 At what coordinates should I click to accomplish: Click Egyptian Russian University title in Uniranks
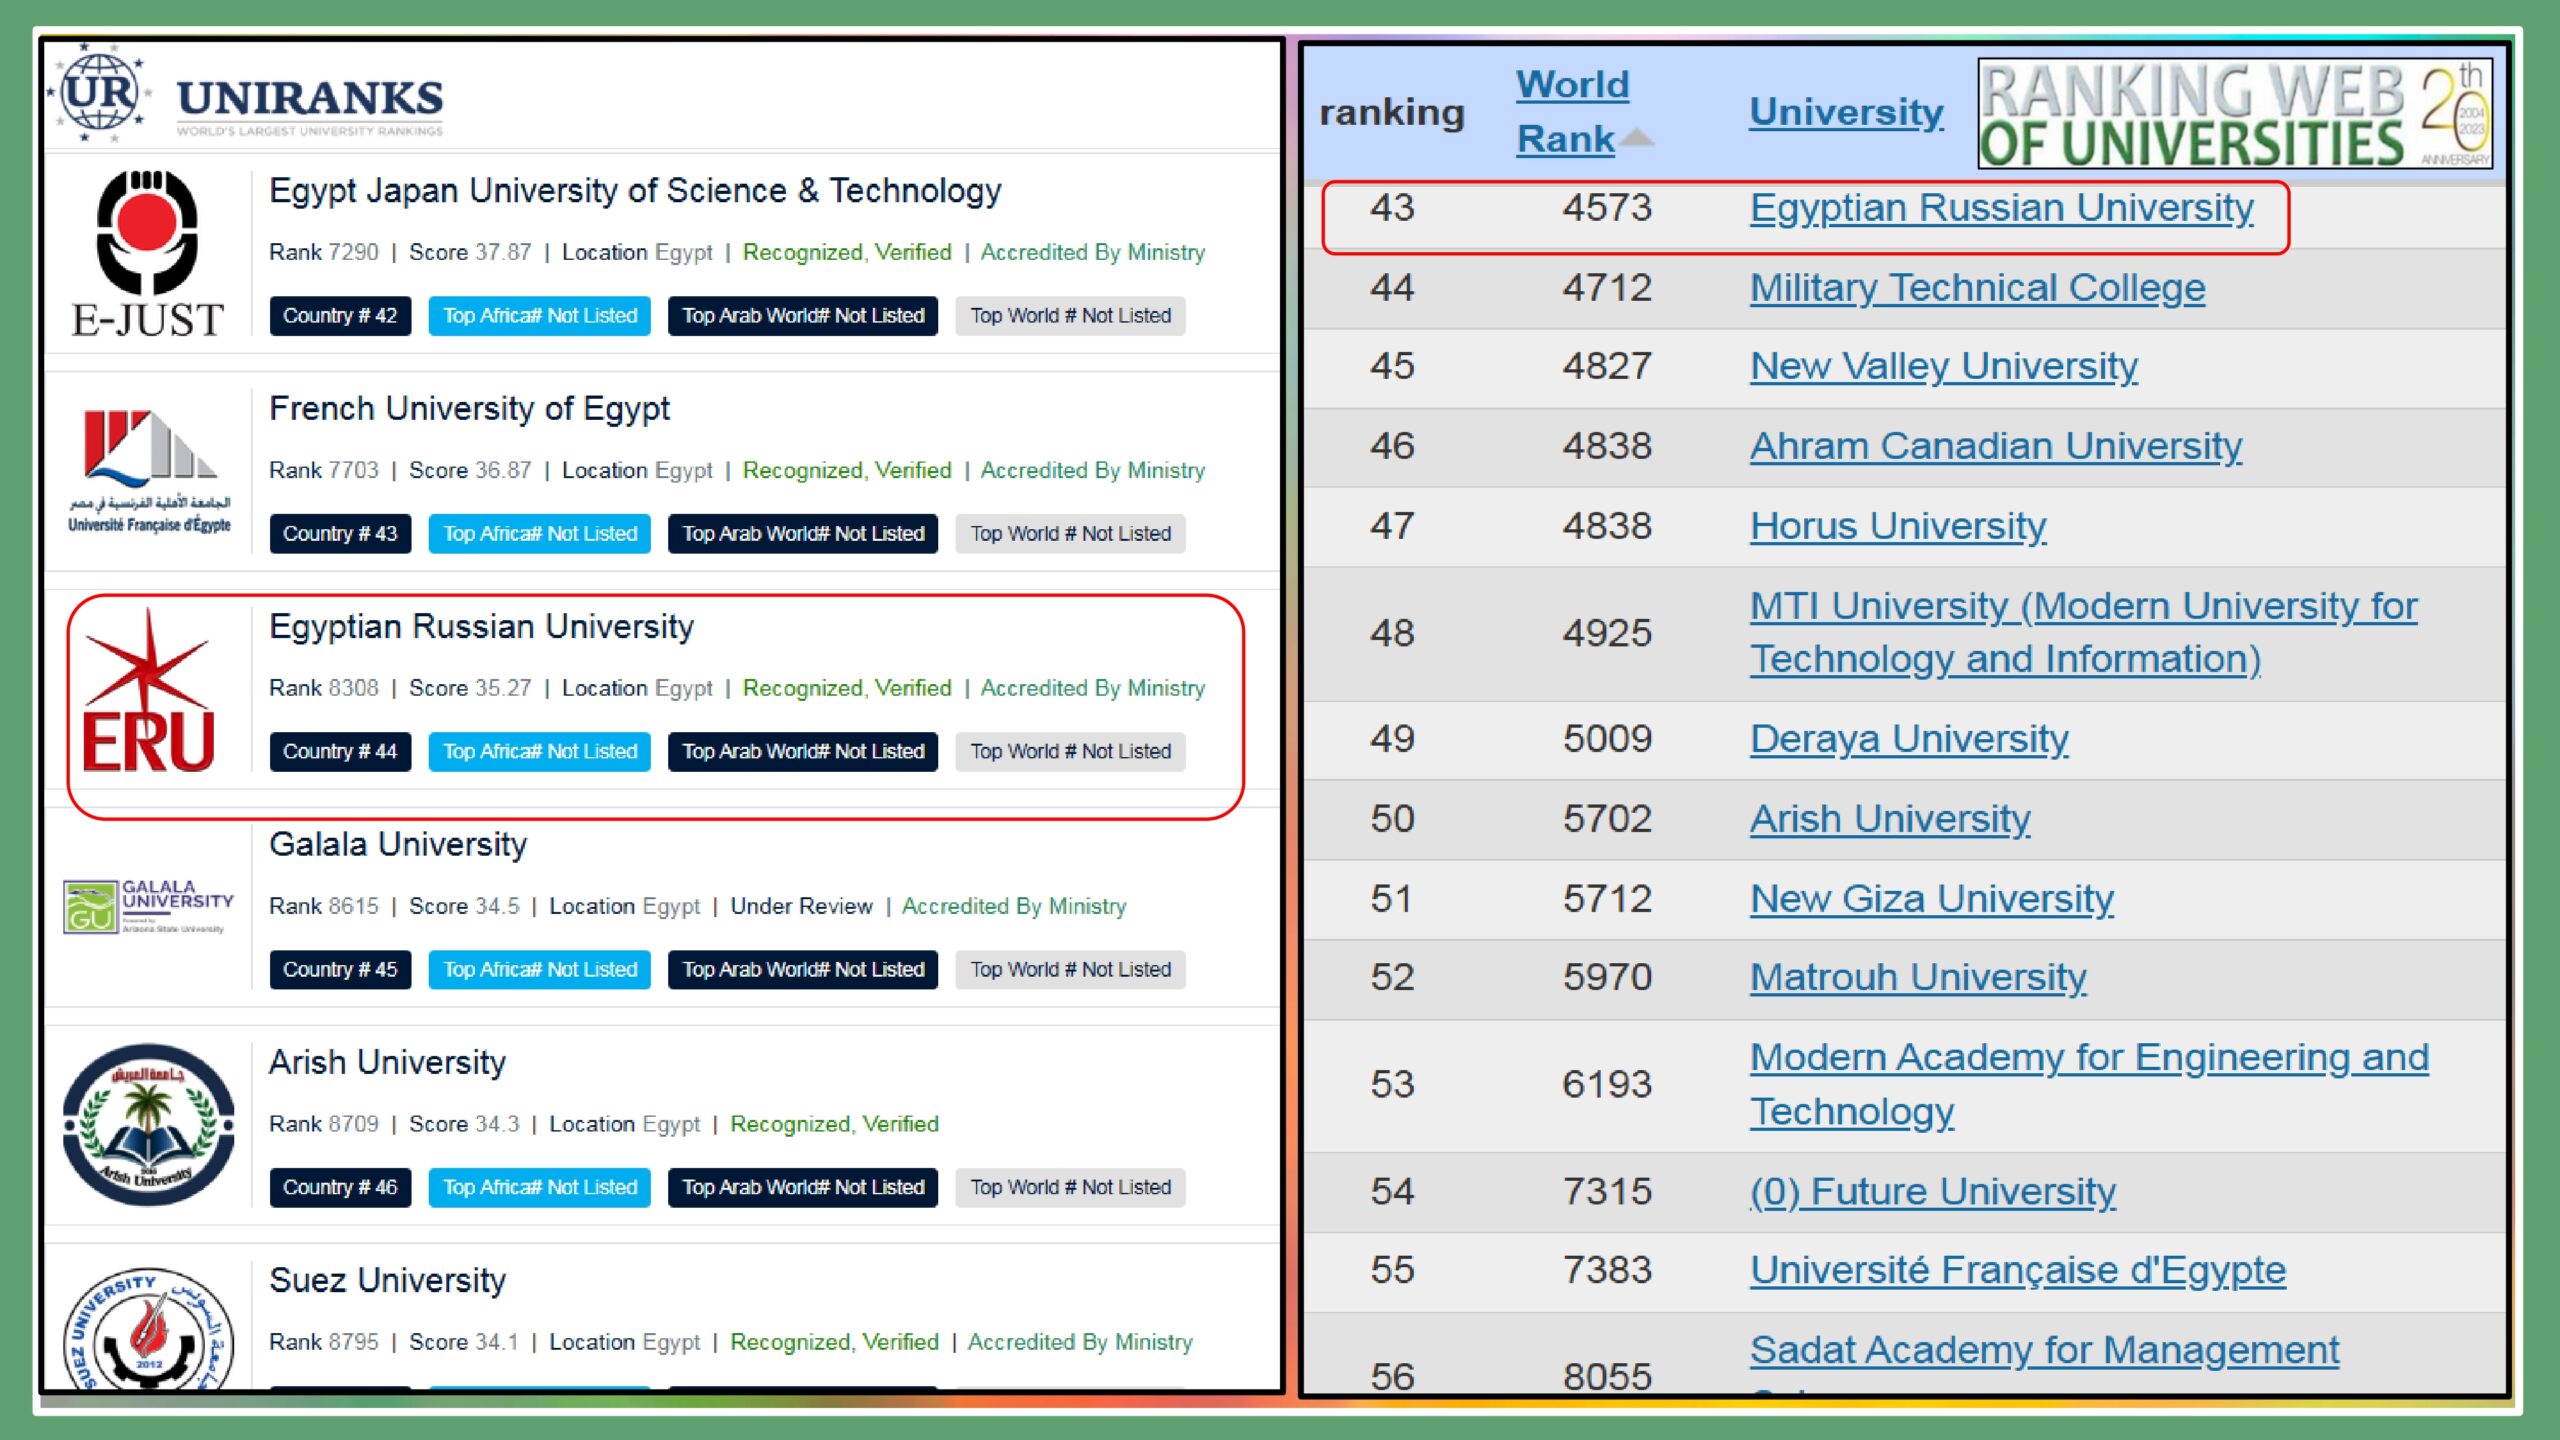tap(481, 626)
